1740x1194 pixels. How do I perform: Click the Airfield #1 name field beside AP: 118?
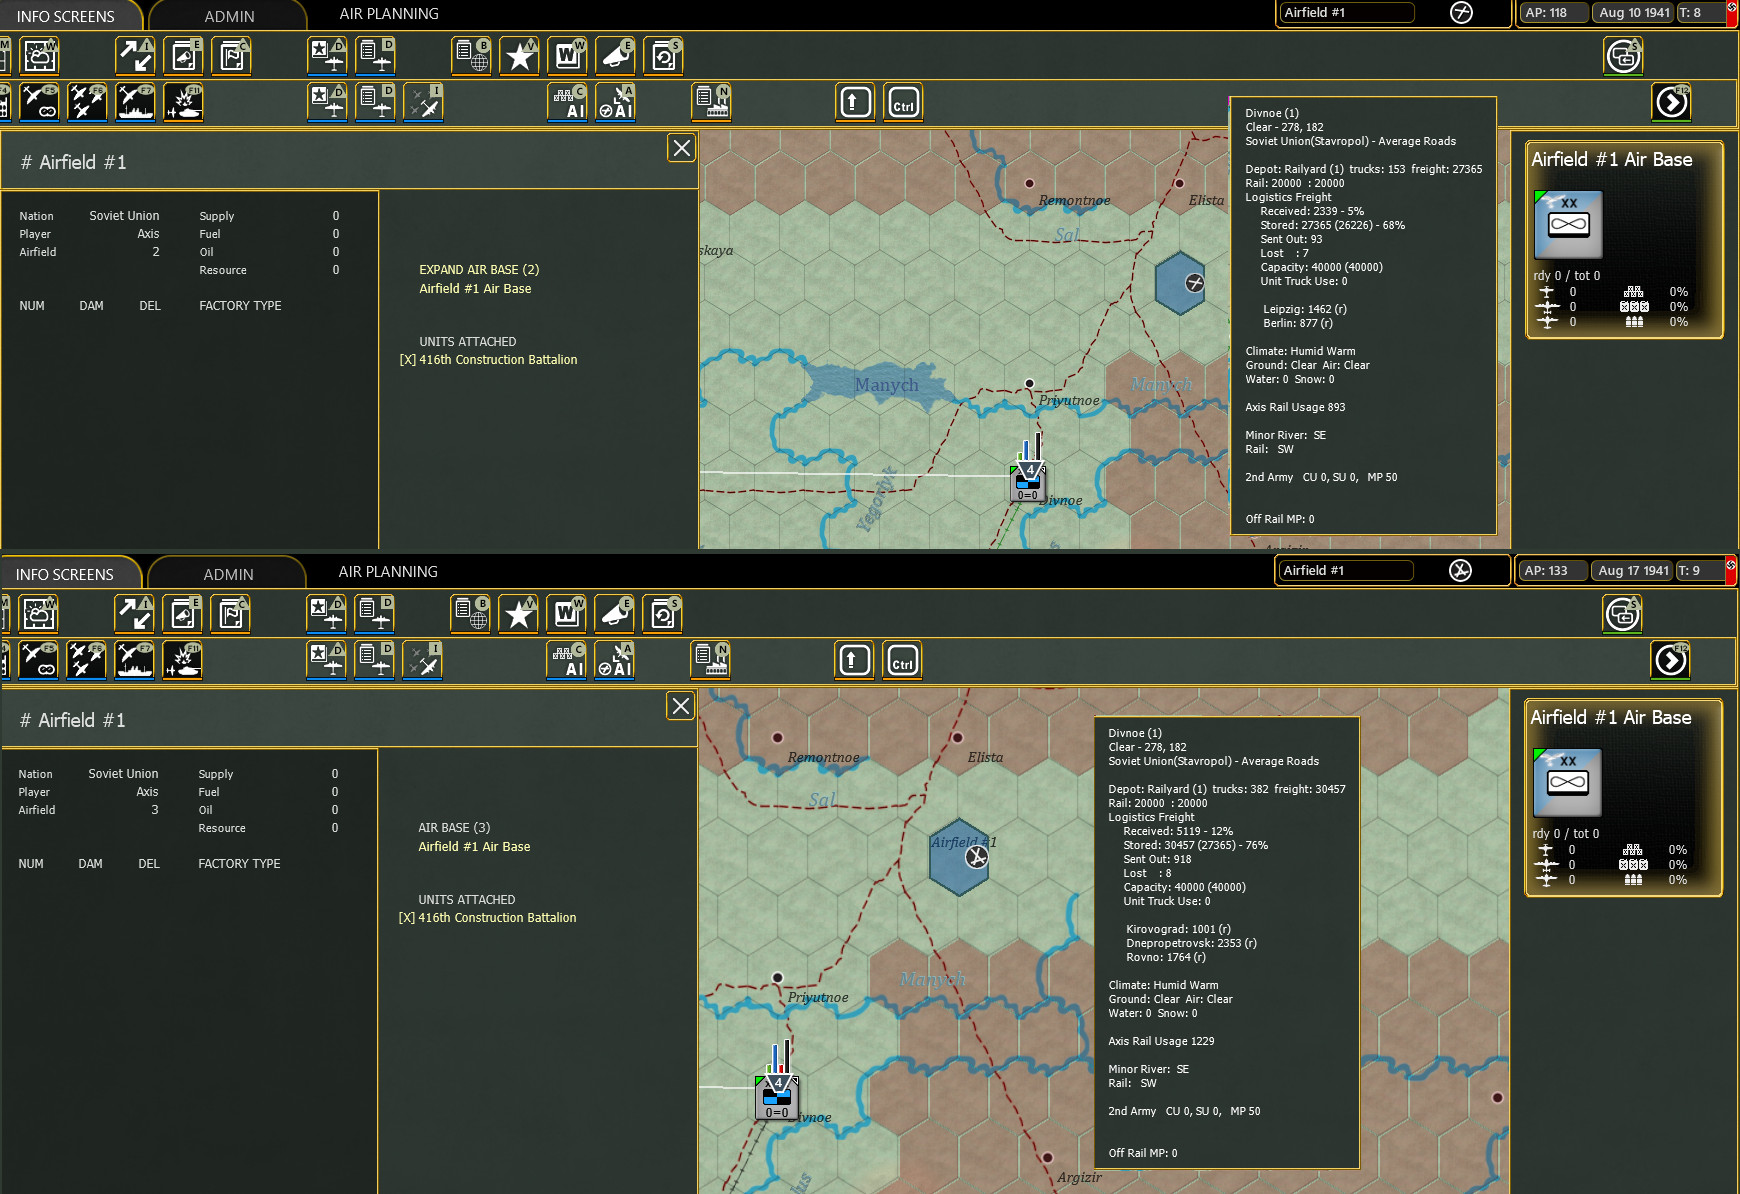click(x=1346, y=13)
